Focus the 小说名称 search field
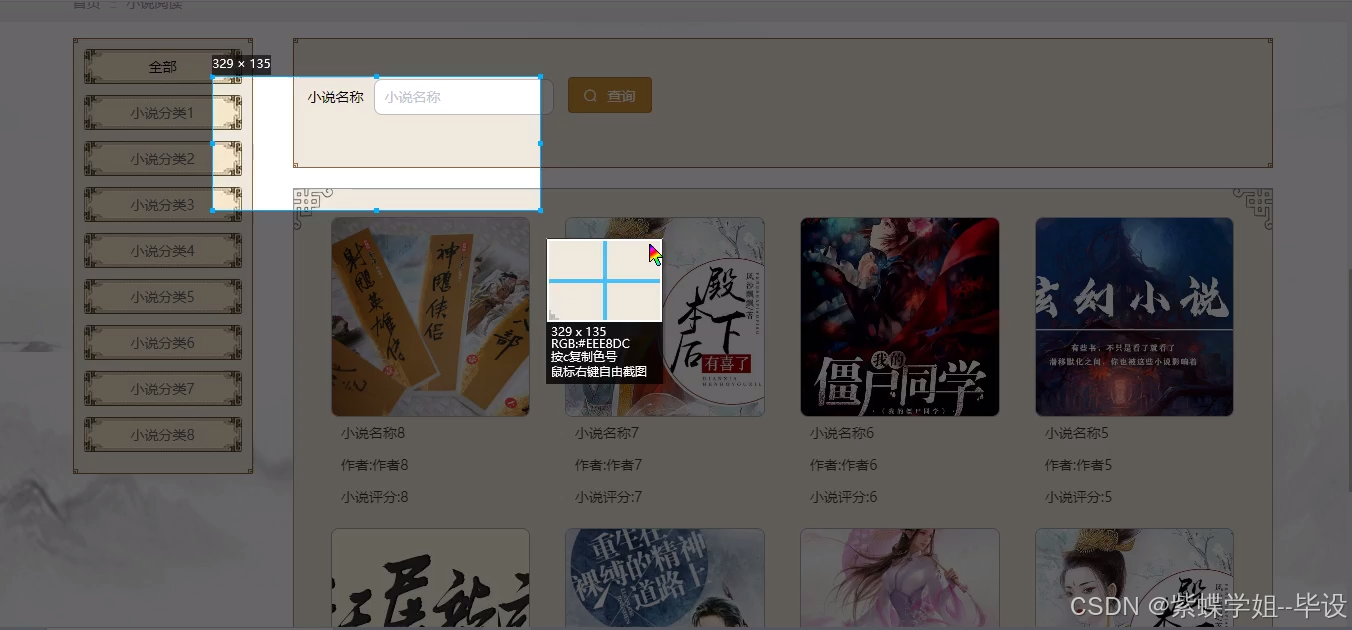Viewport: 1352px width, 630px height. coord(464,97)
